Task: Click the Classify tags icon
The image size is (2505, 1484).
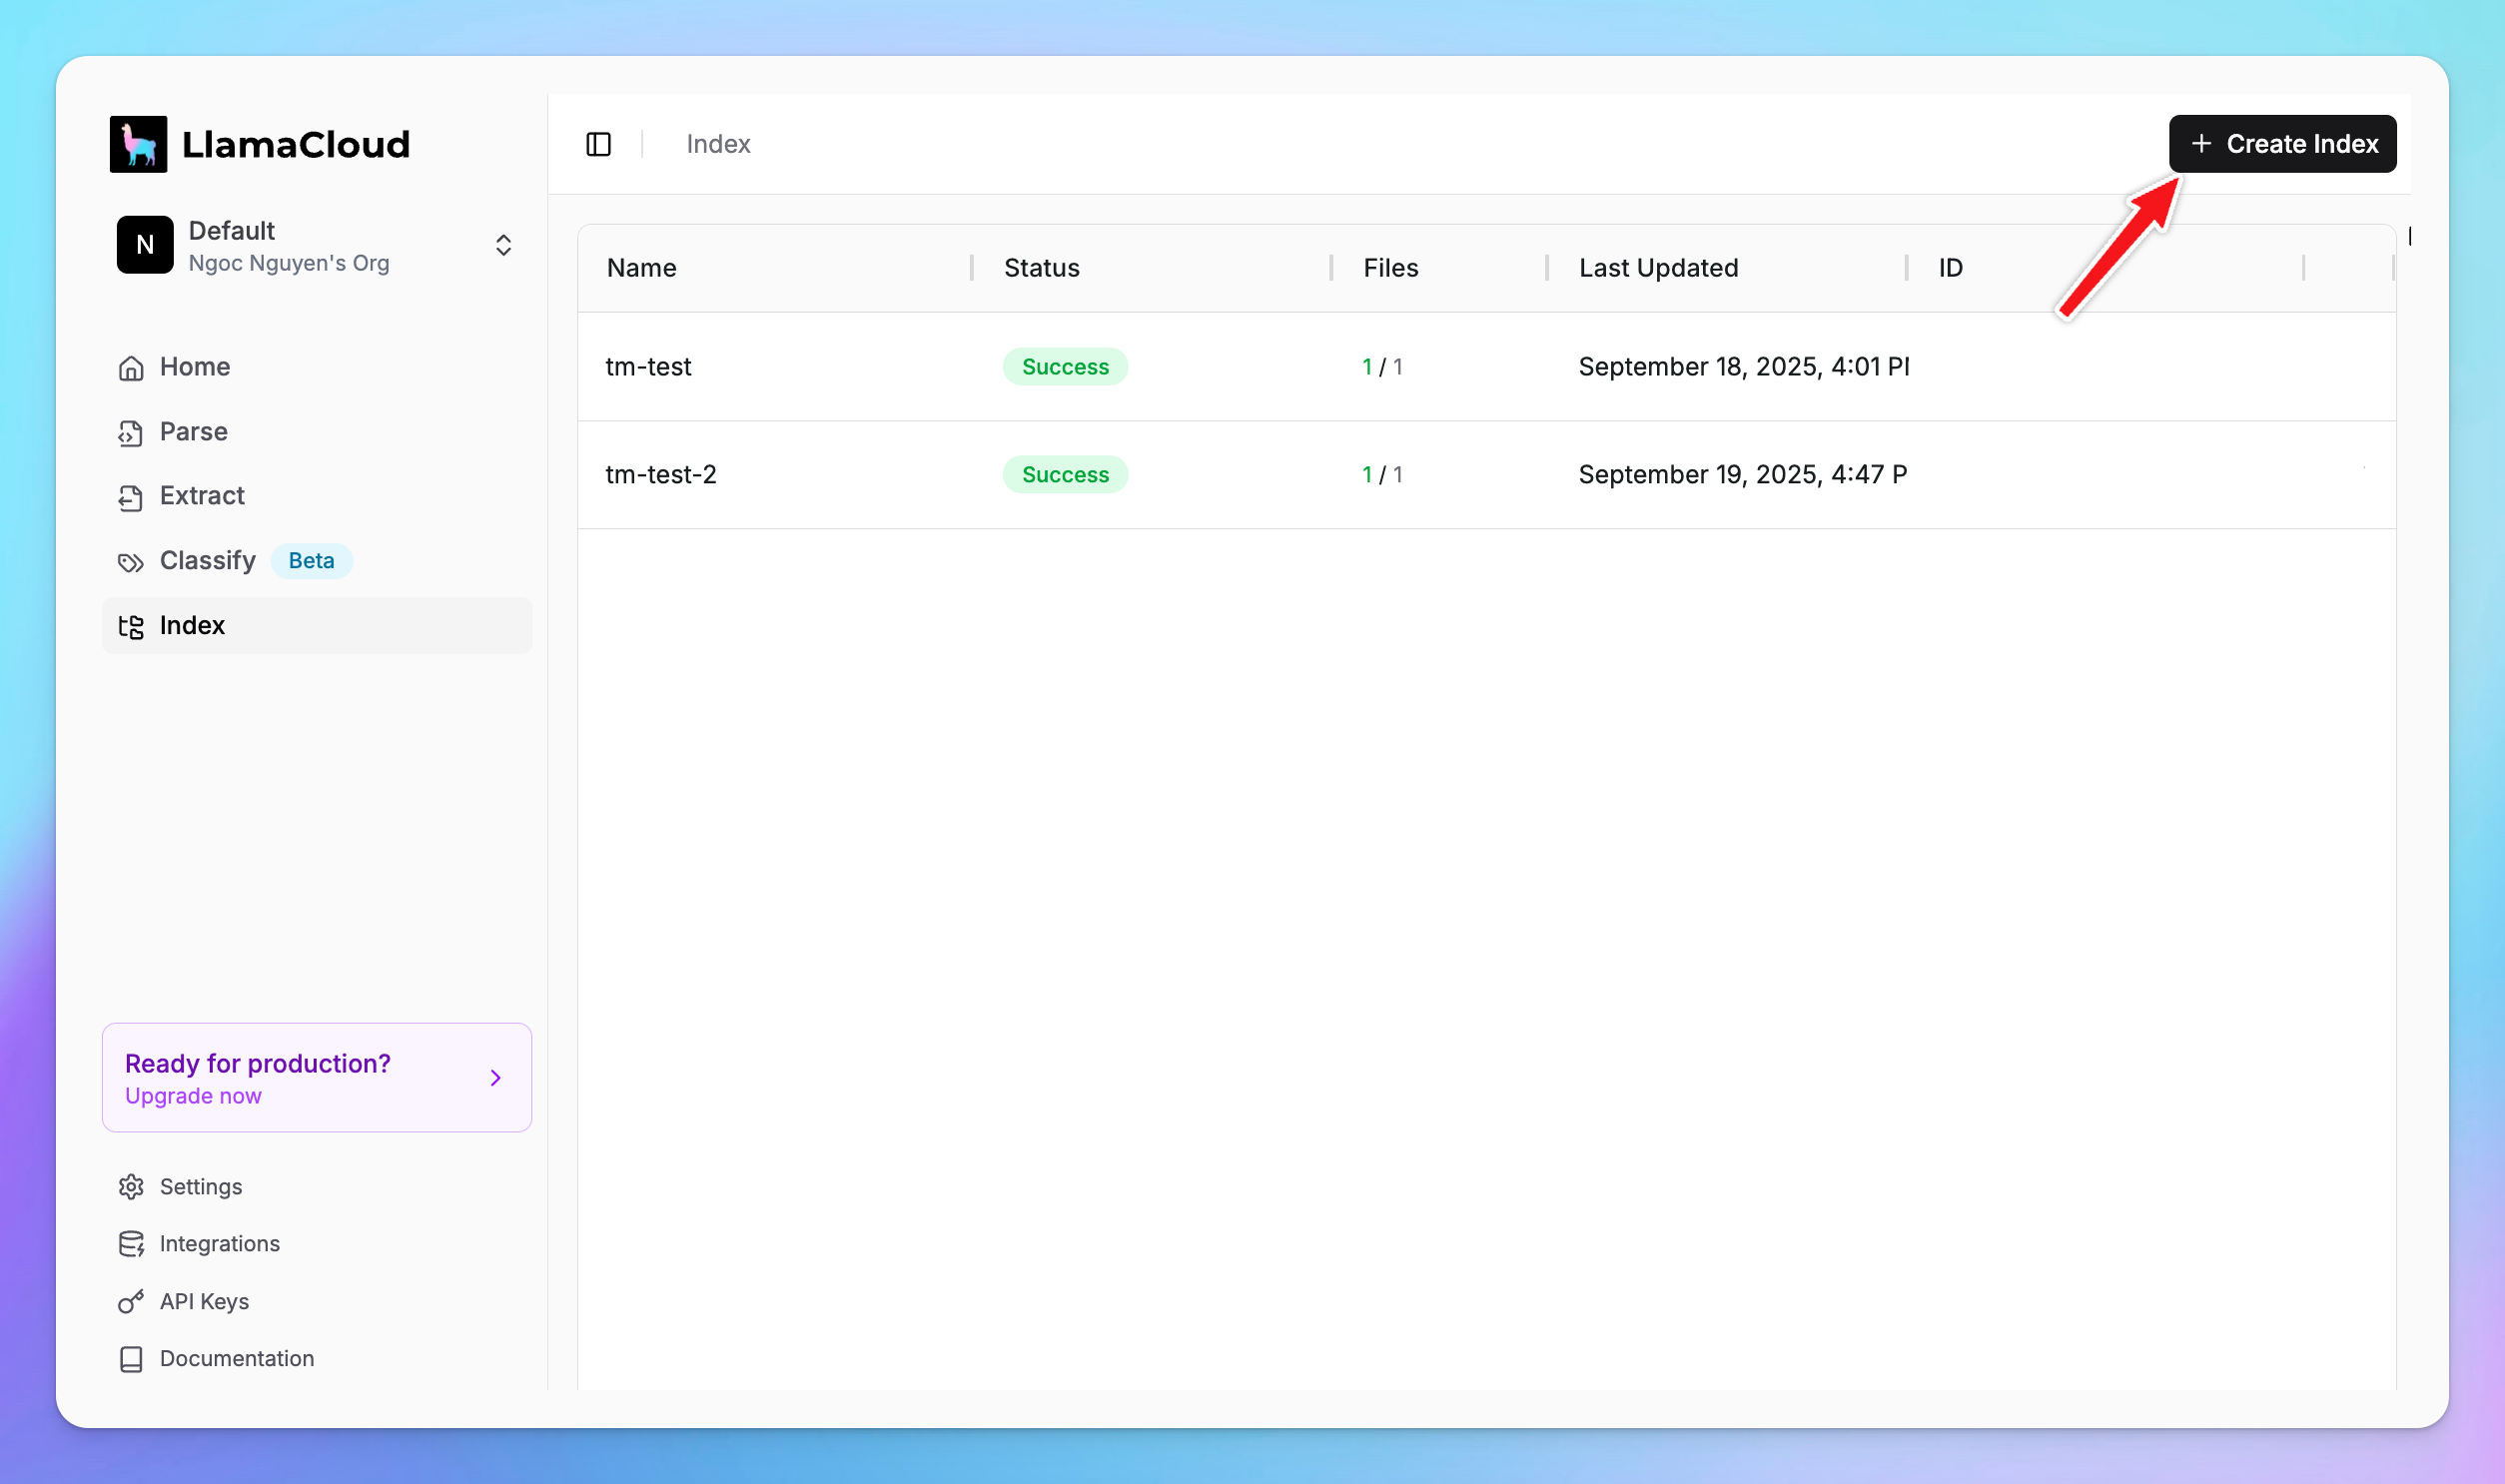Action: 131,562
